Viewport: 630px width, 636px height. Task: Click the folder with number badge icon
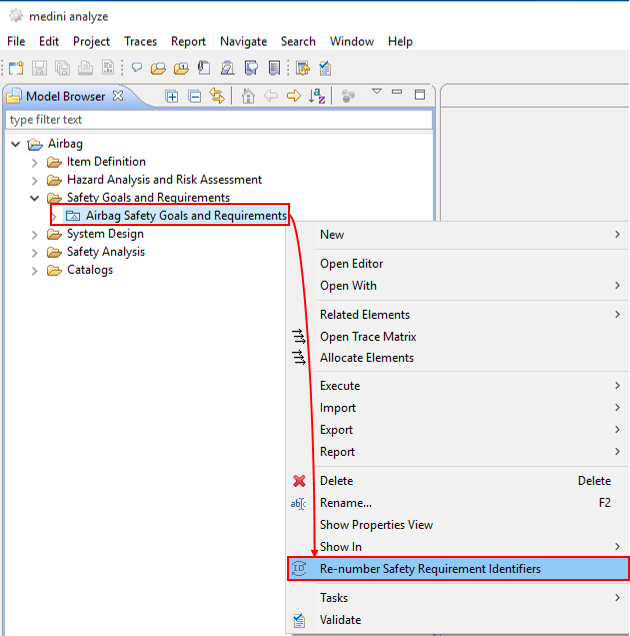[181, 69]
